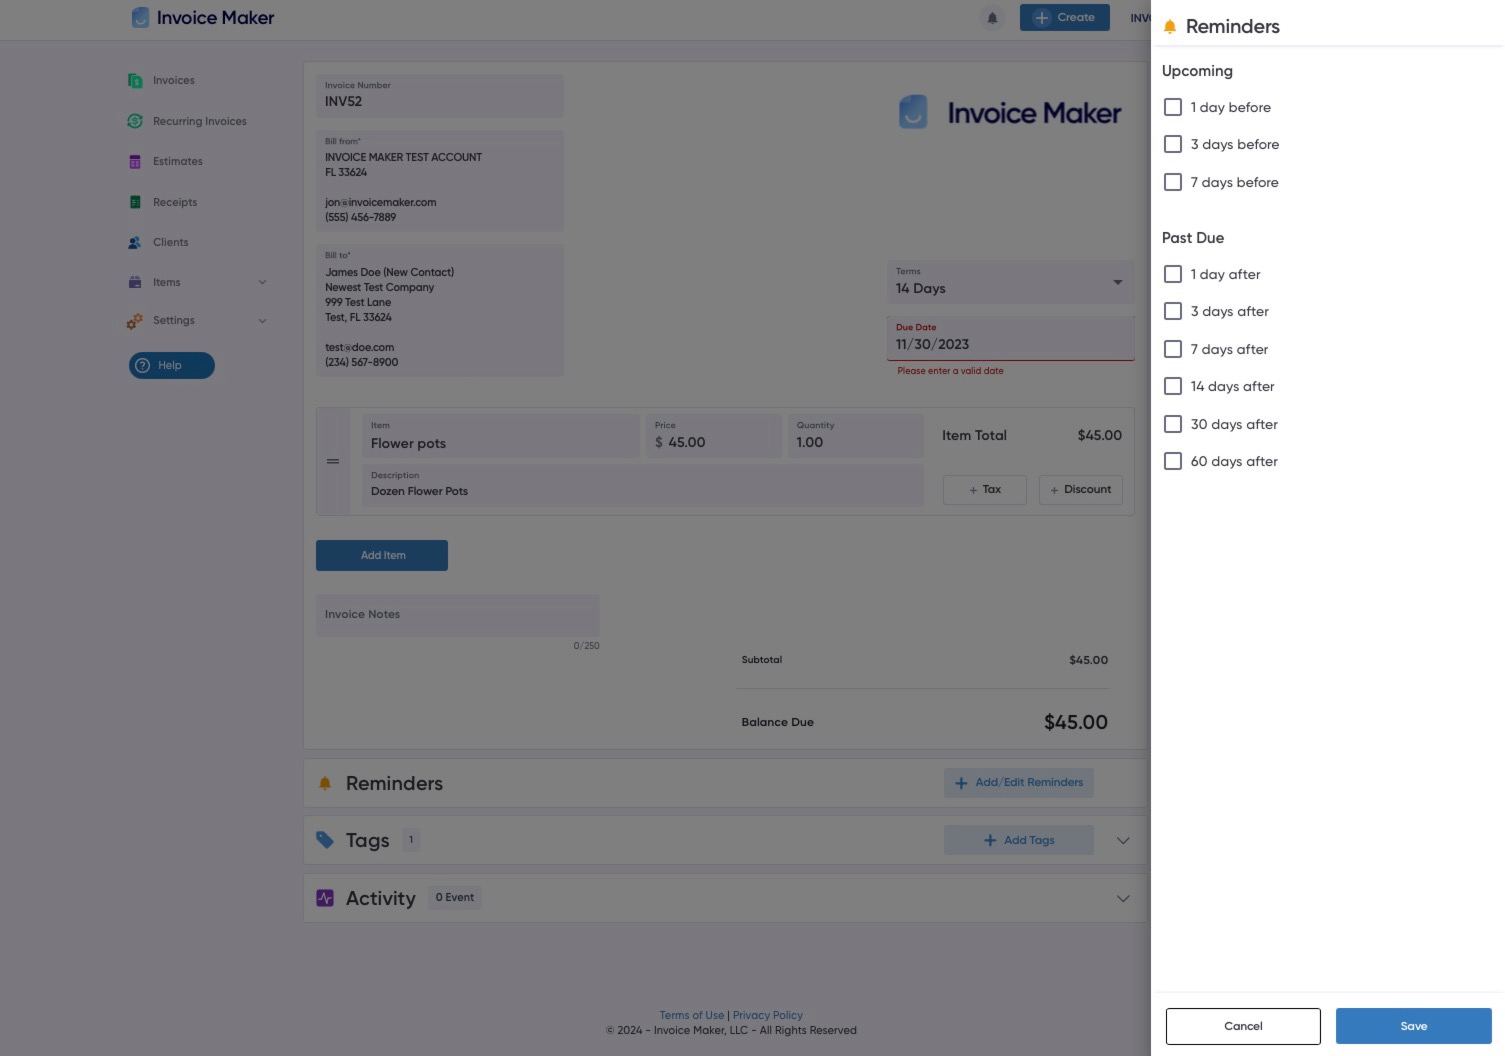Viewport: 1505px width, 1056px height.
Task: Click Cancel in the Reminders panel
Action: tap(1243, 1026)
